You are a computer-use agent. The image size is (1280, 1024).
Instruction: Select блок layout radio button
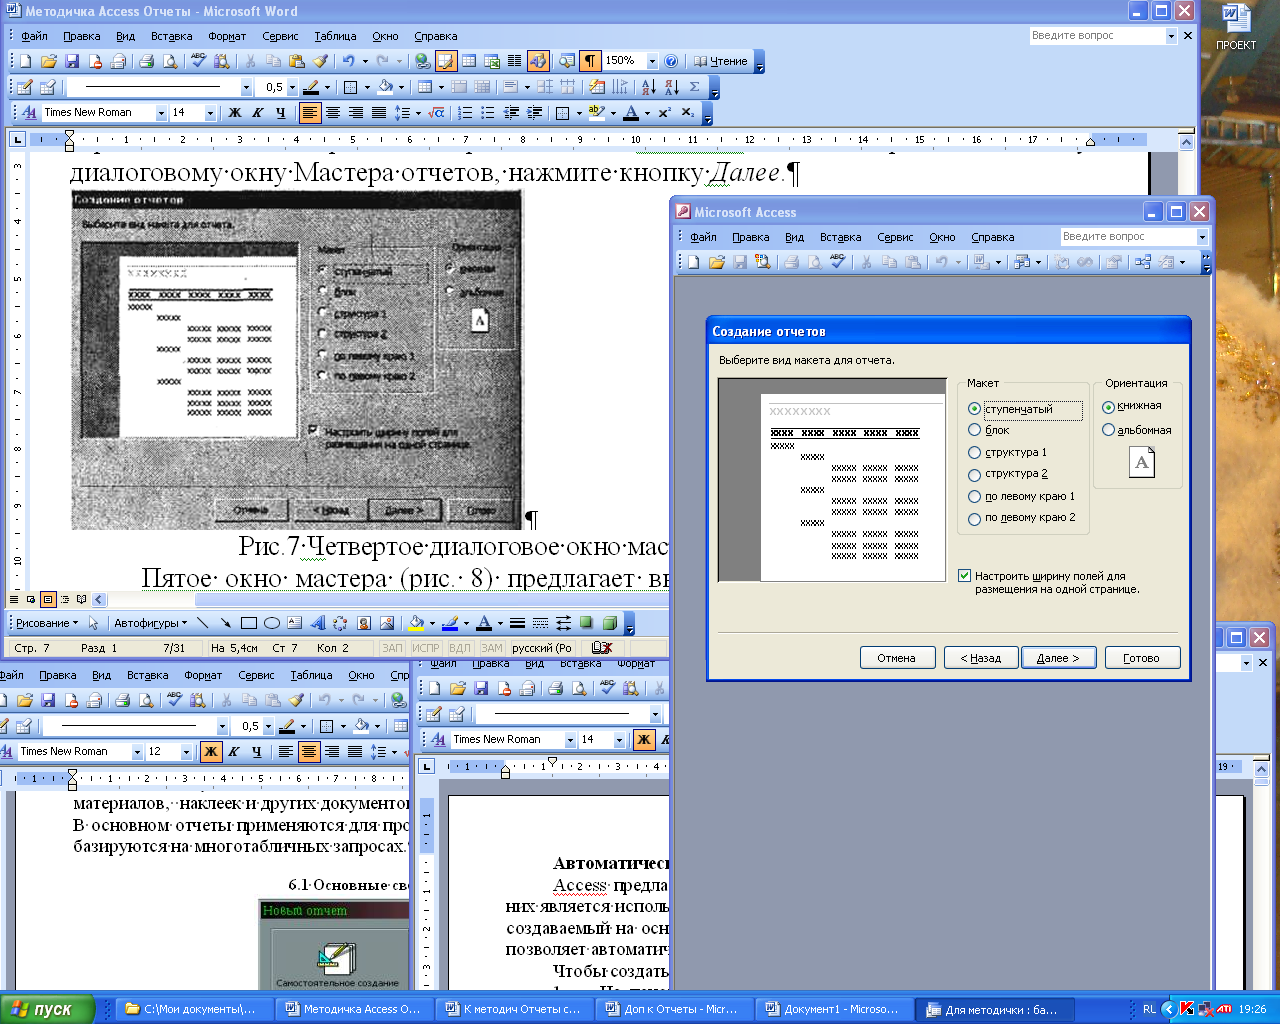coord(974,430)
